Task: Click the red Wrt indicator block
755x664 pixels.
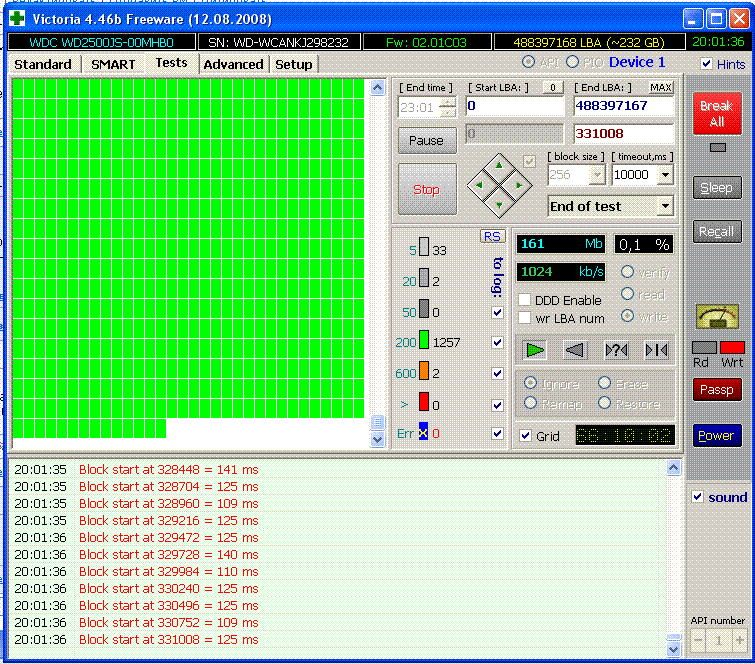Action: pyautogui.click(x=732, y=347)
